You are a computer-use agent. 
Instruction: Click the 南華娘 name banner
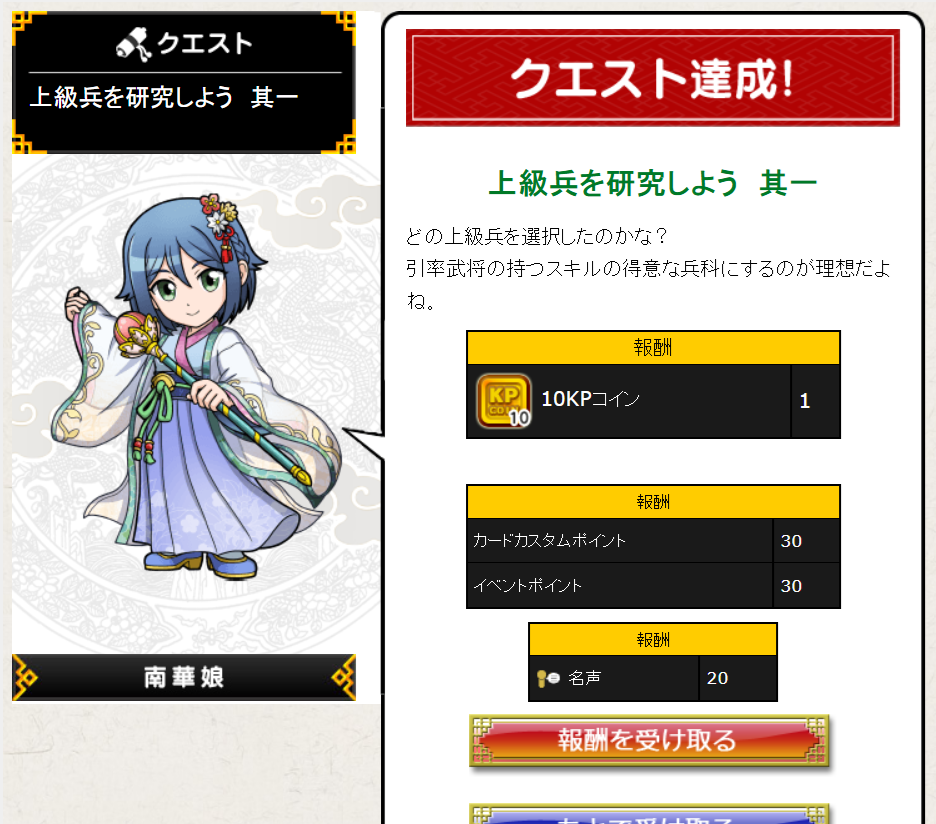point(184,677)
